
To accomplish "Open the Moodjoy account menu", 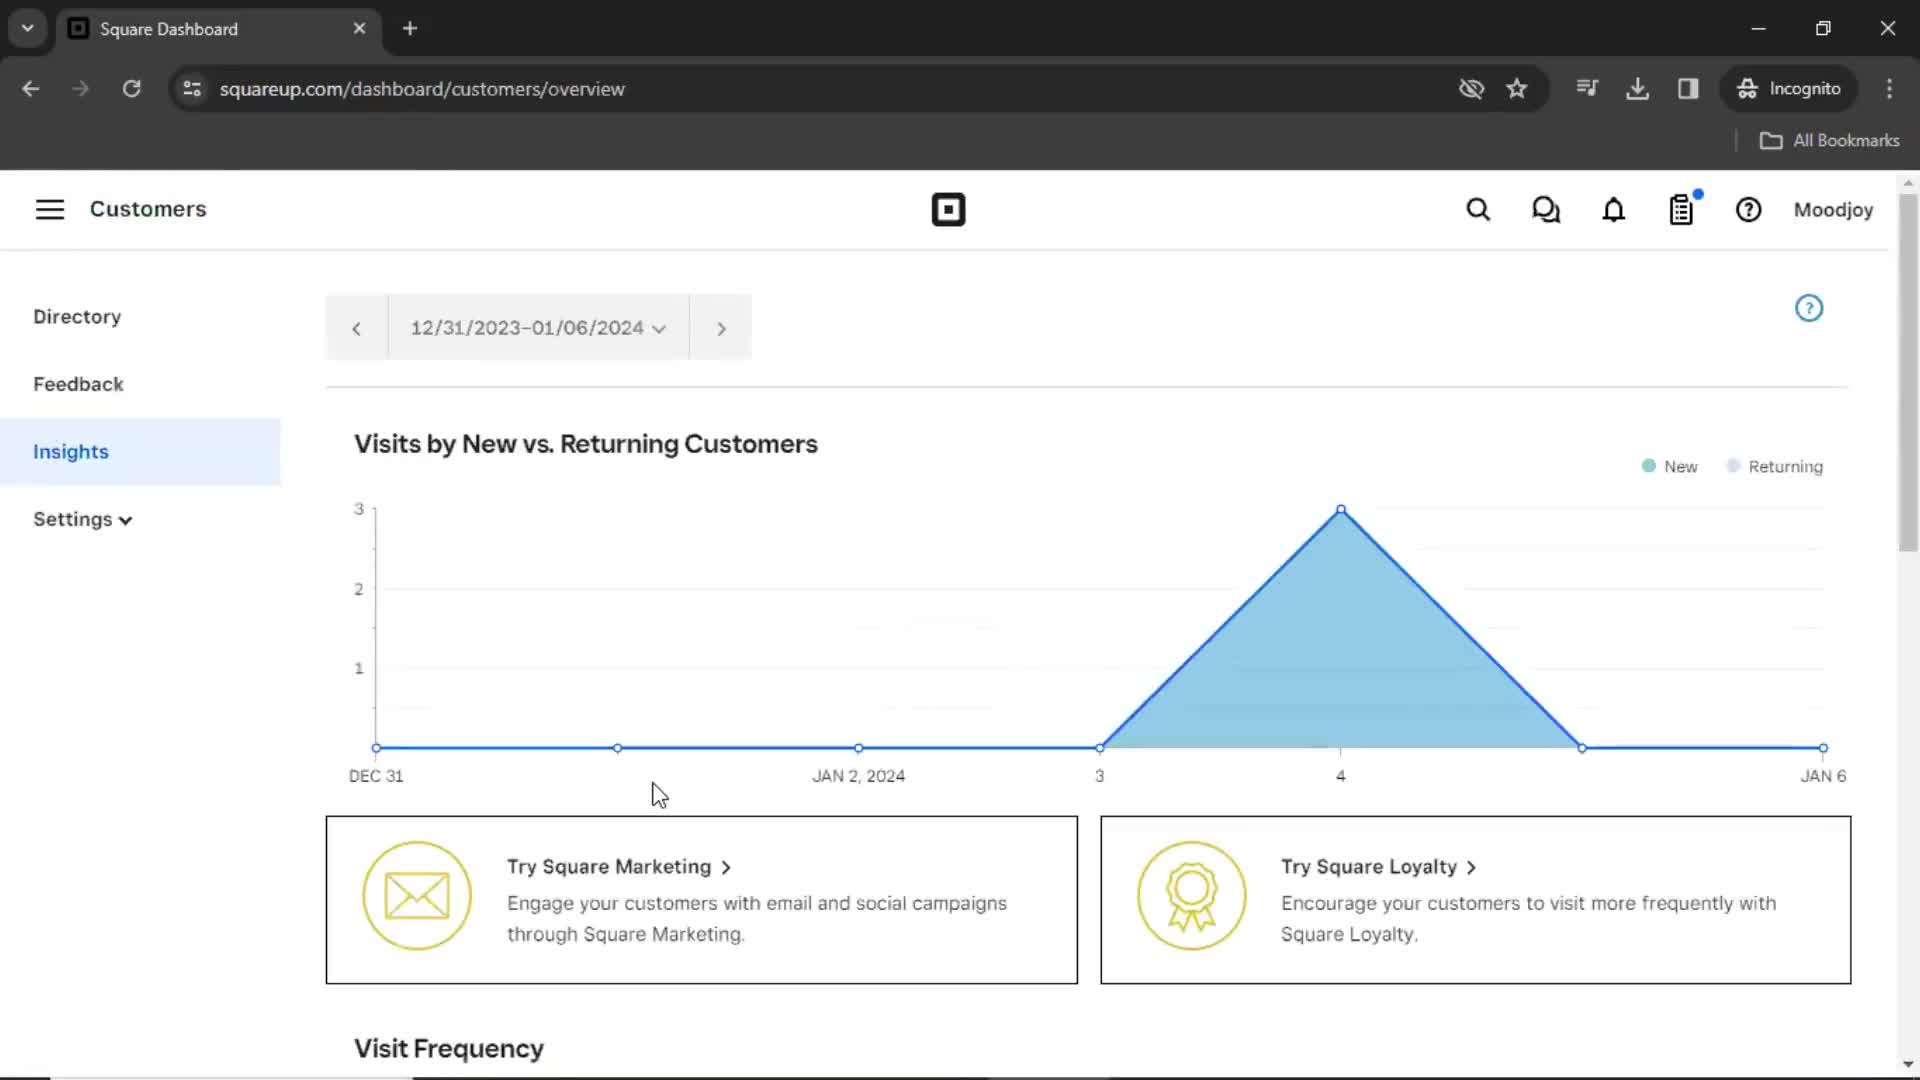I will tap(1833, 210).
